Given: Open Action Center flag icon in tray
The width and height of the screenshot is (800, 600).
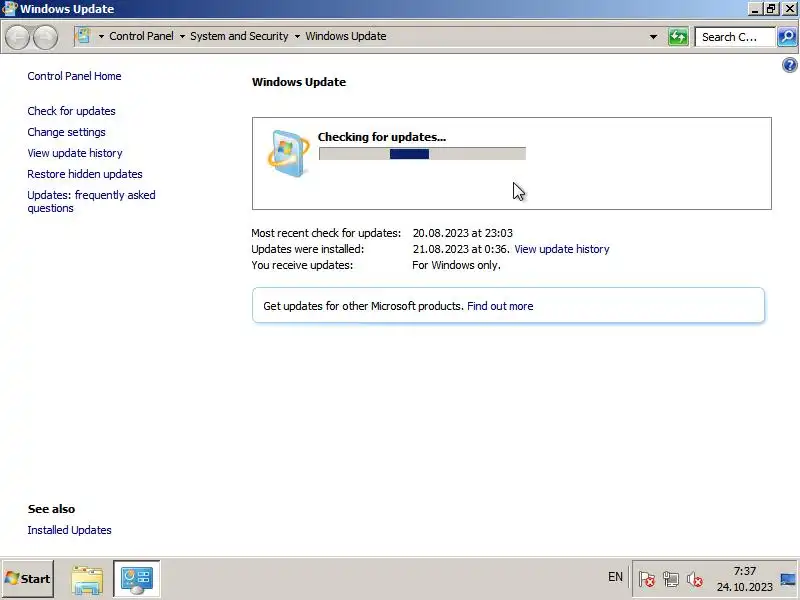Looking at the screenshot, I should pyautogui.click(x=646, y=579).
